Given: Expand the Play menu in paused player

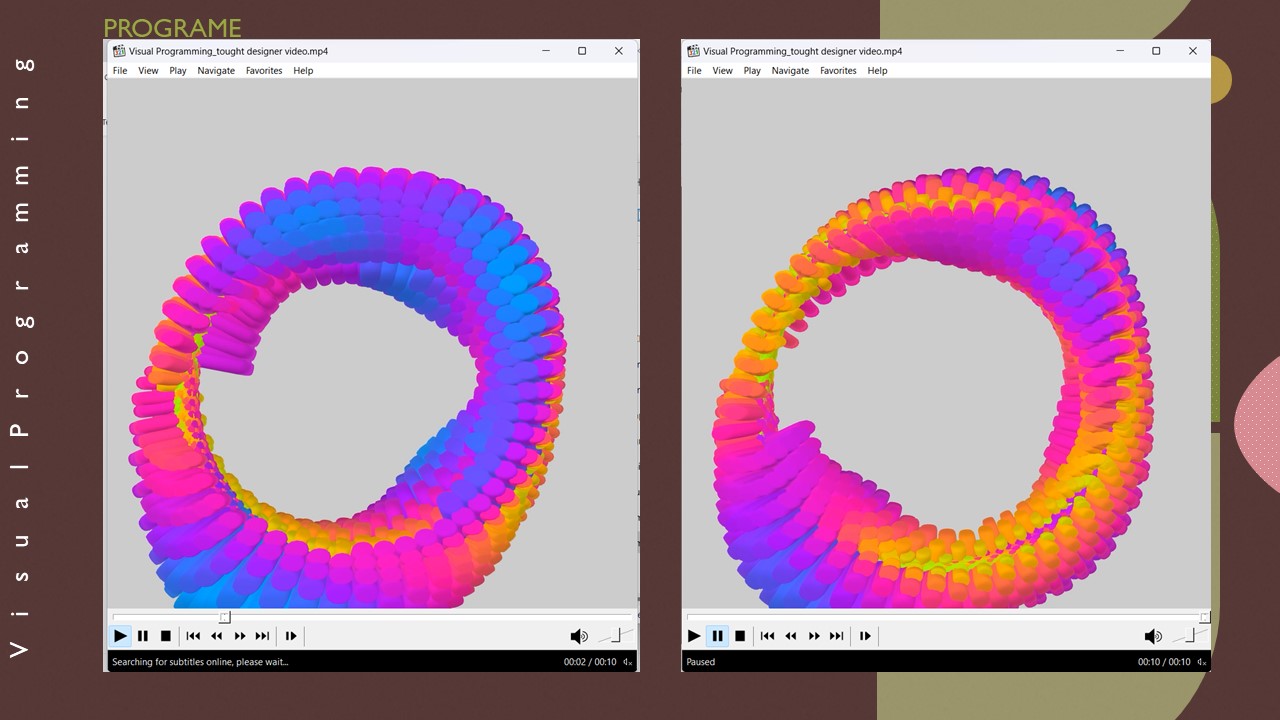Looking at the screenshot, I should (x=752, y=71).
